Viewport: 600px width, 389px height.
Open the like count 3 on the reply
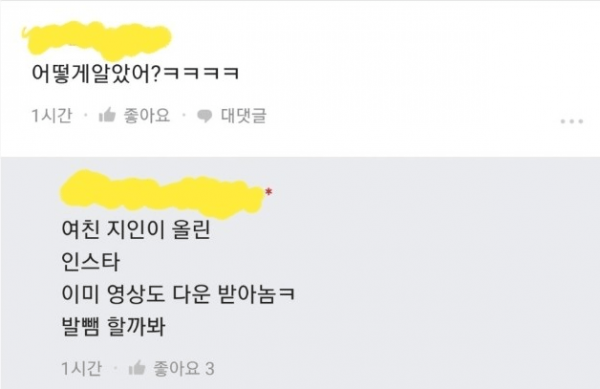210,369
